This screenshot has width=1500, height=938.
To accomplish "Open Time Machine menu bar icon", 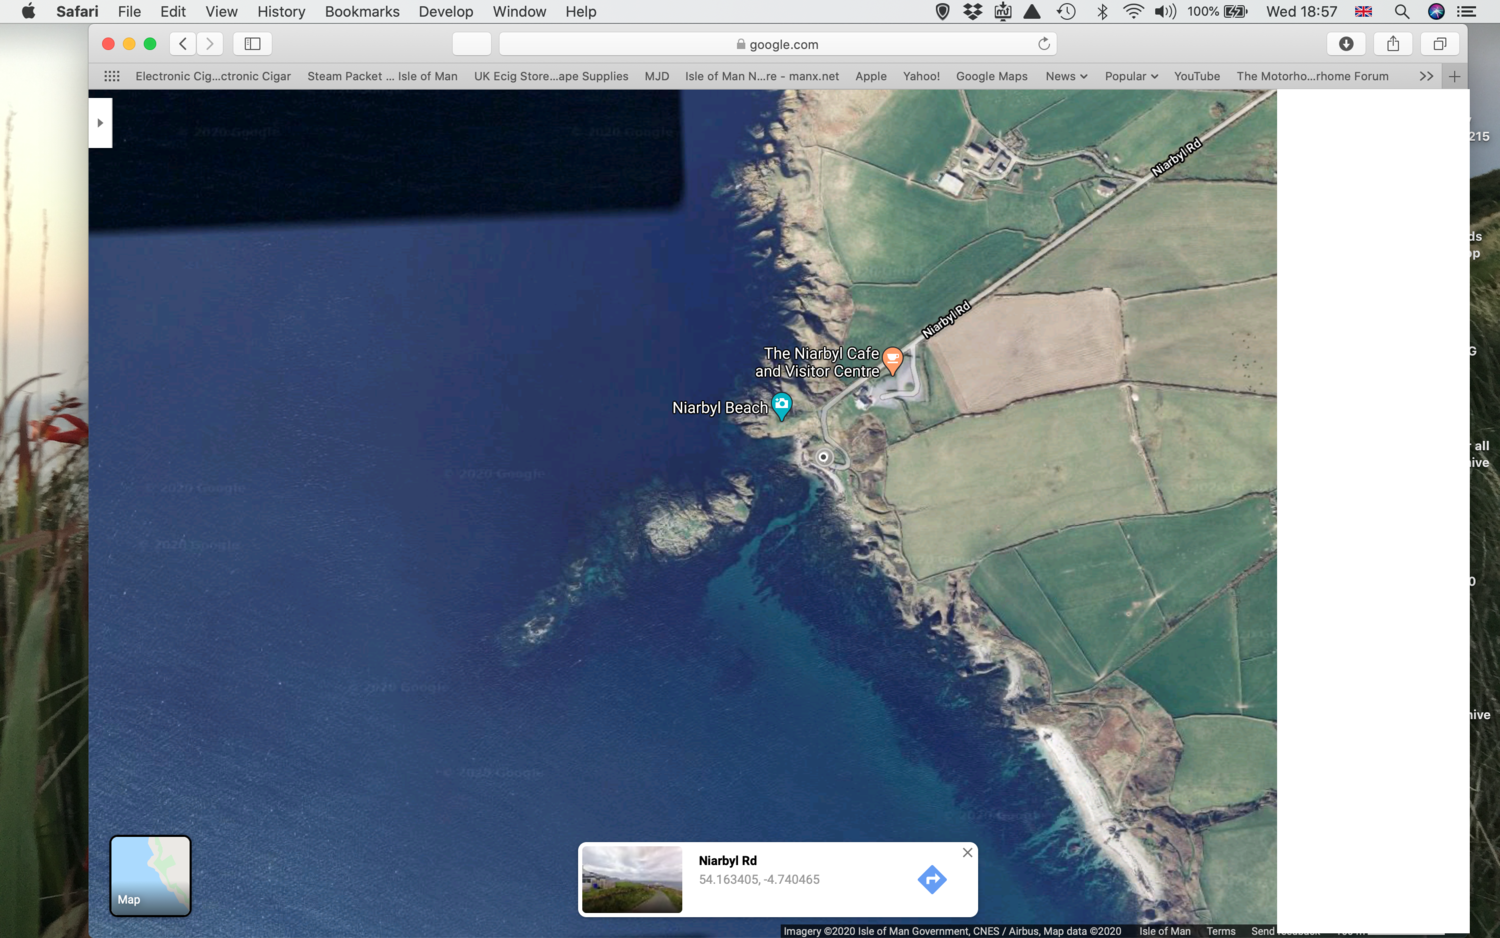I will coord(1067,12).
